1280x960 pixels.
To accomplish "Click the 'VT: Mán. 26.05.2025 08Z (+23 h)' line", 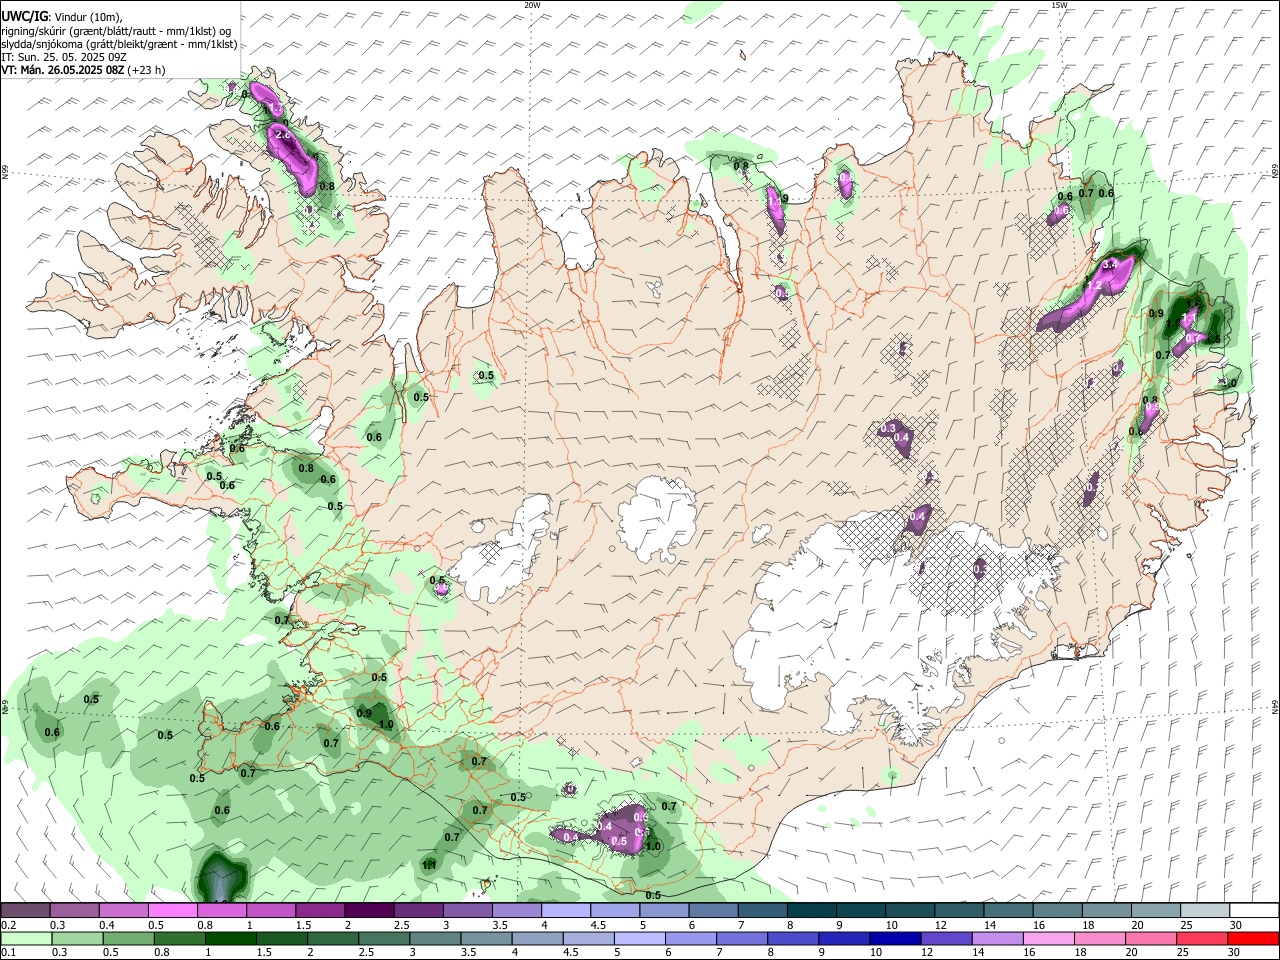I will click(83, 70).
